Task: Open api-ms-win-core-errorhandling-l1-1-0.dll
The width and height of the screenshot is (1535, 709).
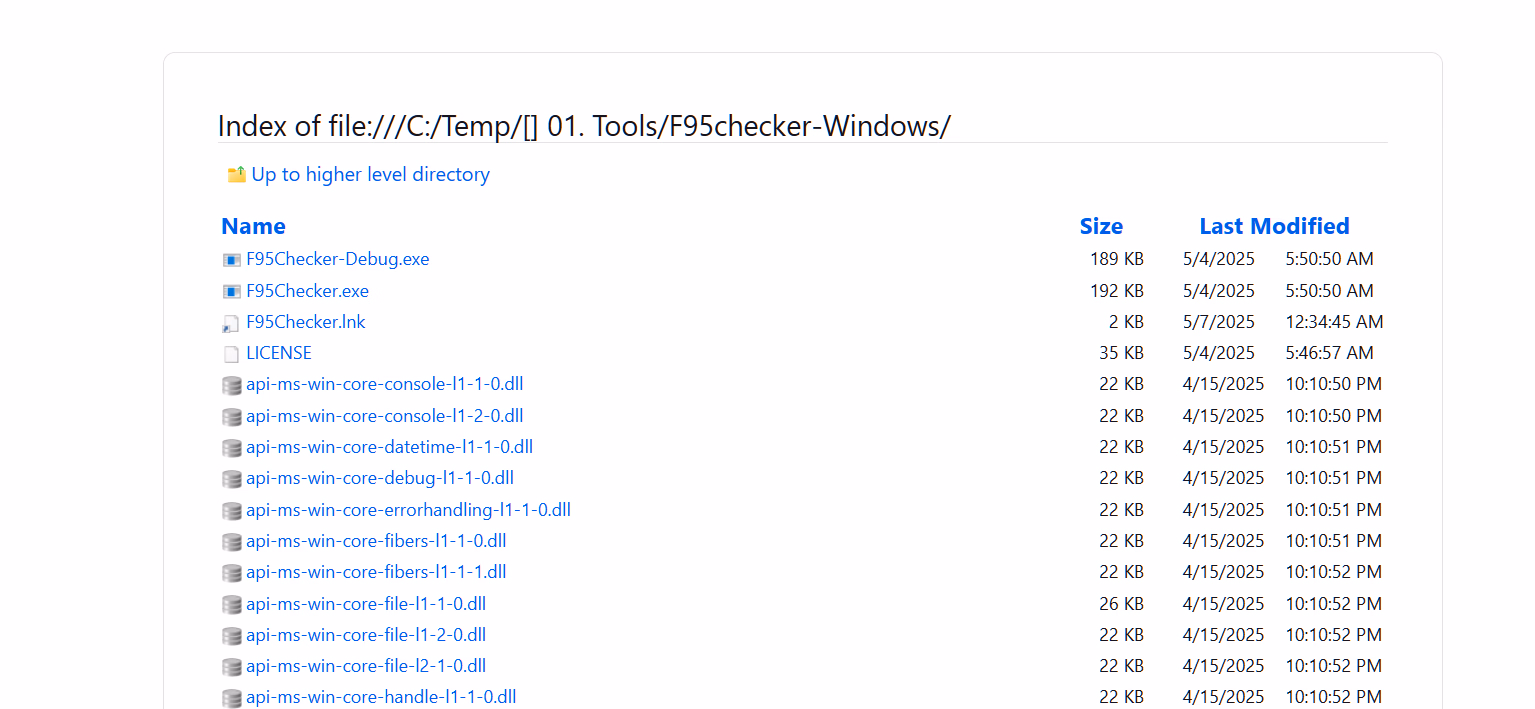Action: (409, 510)
